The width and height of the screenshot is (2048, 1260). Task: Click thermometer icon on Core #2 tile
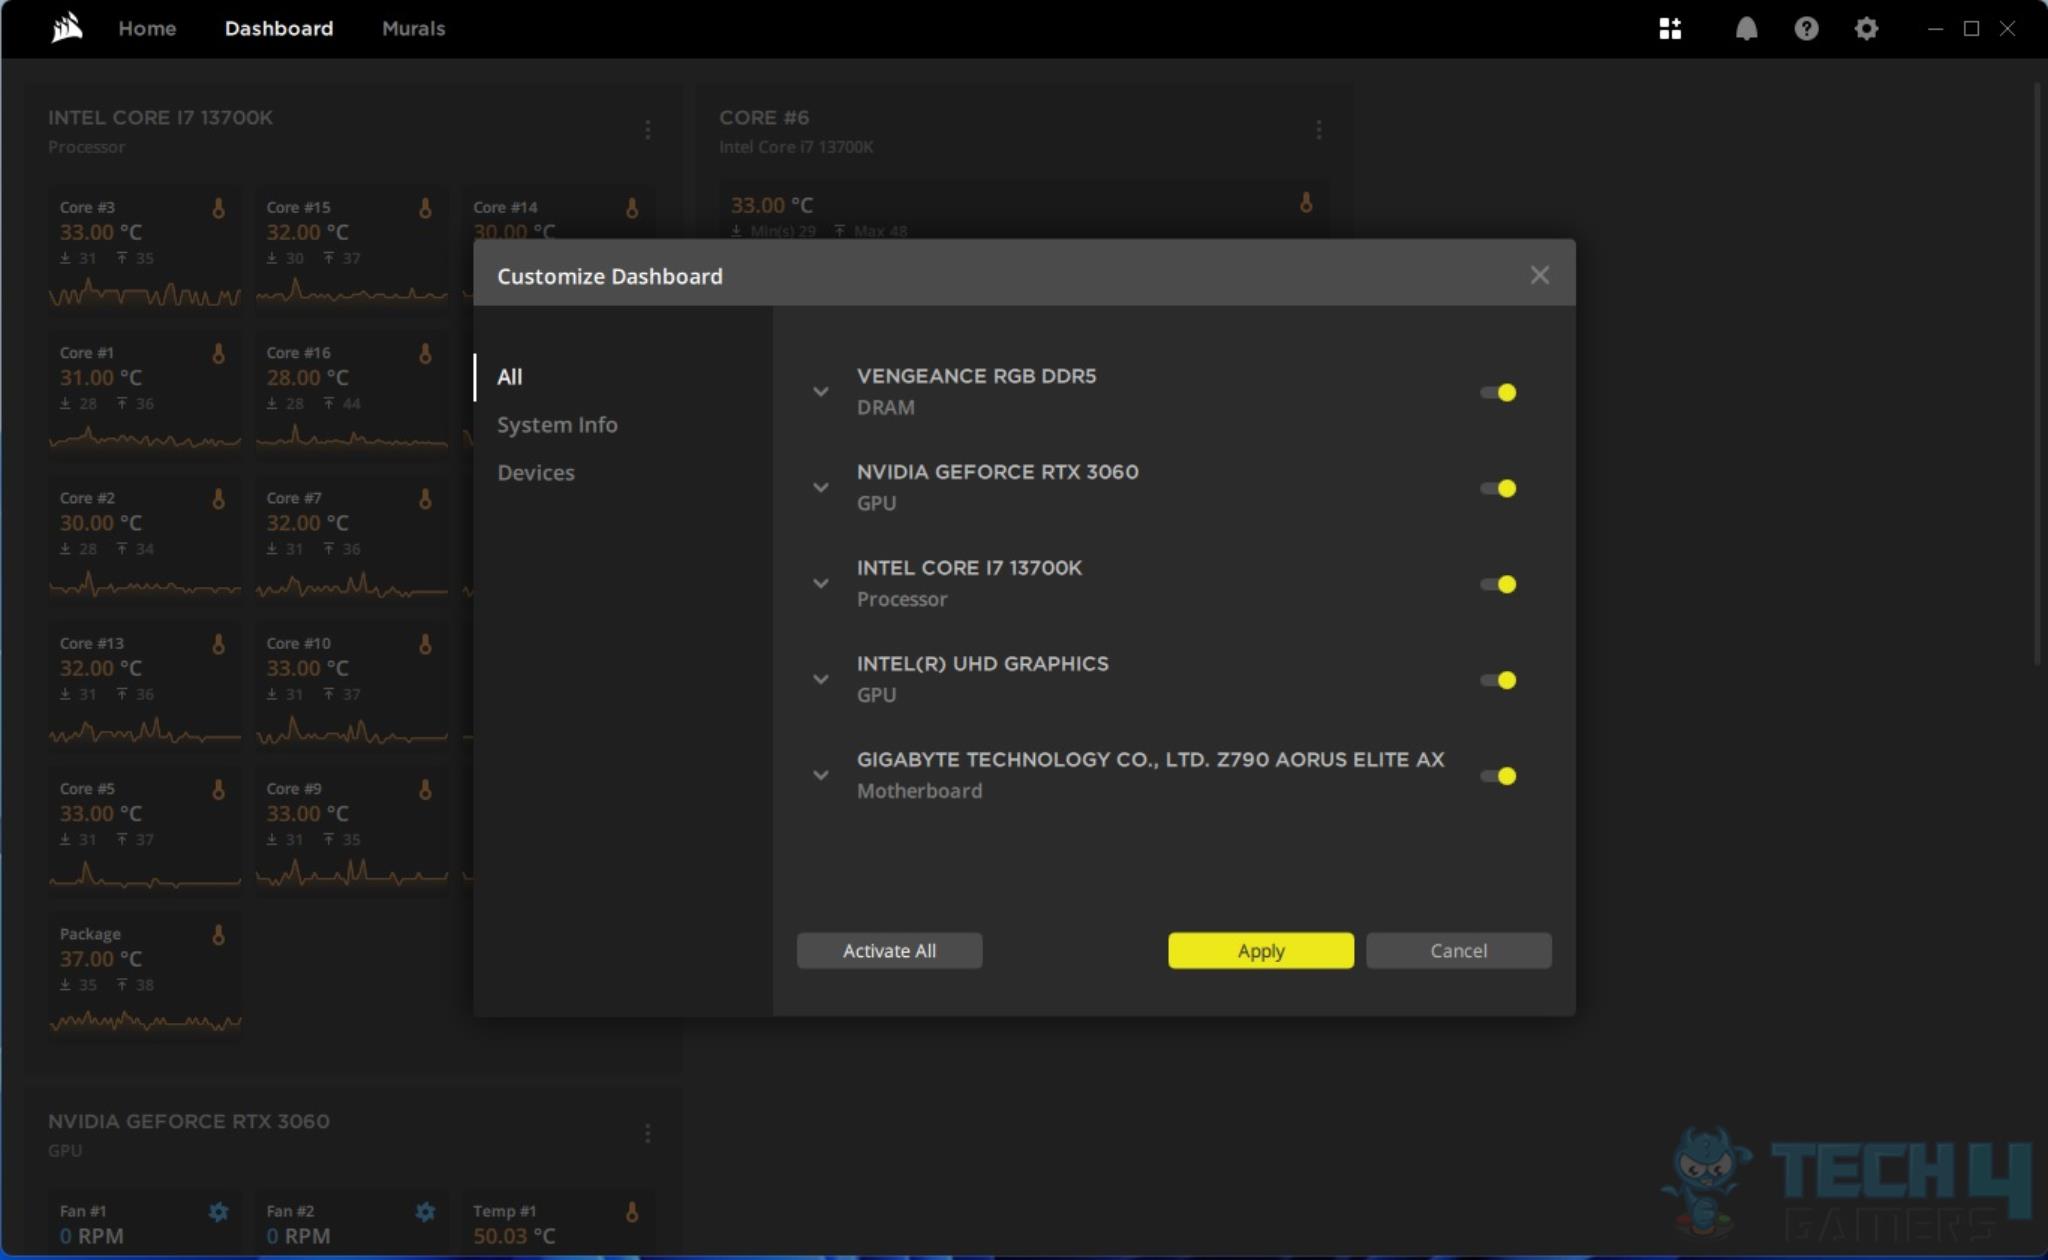pos(218,498)
